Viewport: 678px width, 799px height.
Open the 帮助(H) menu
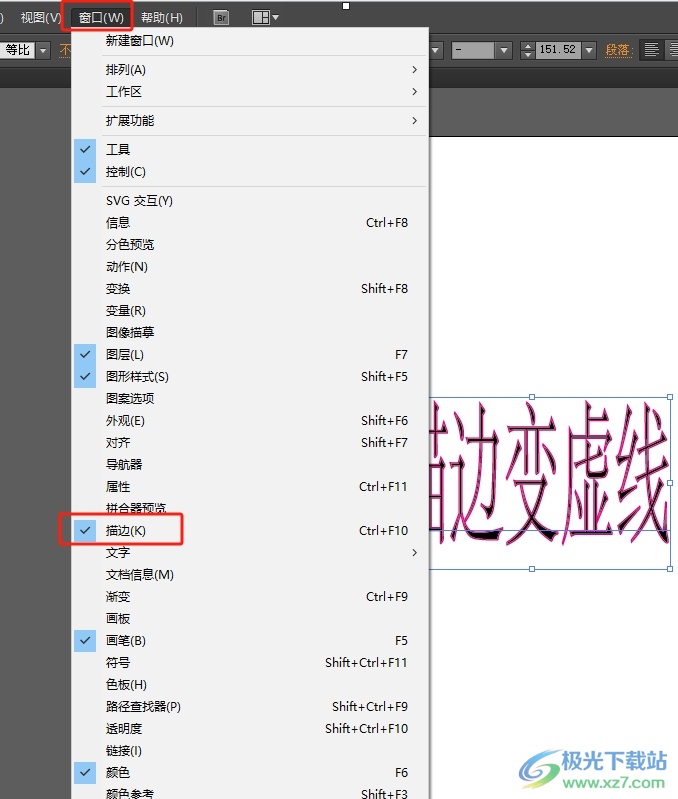click(x=161, y=18)
